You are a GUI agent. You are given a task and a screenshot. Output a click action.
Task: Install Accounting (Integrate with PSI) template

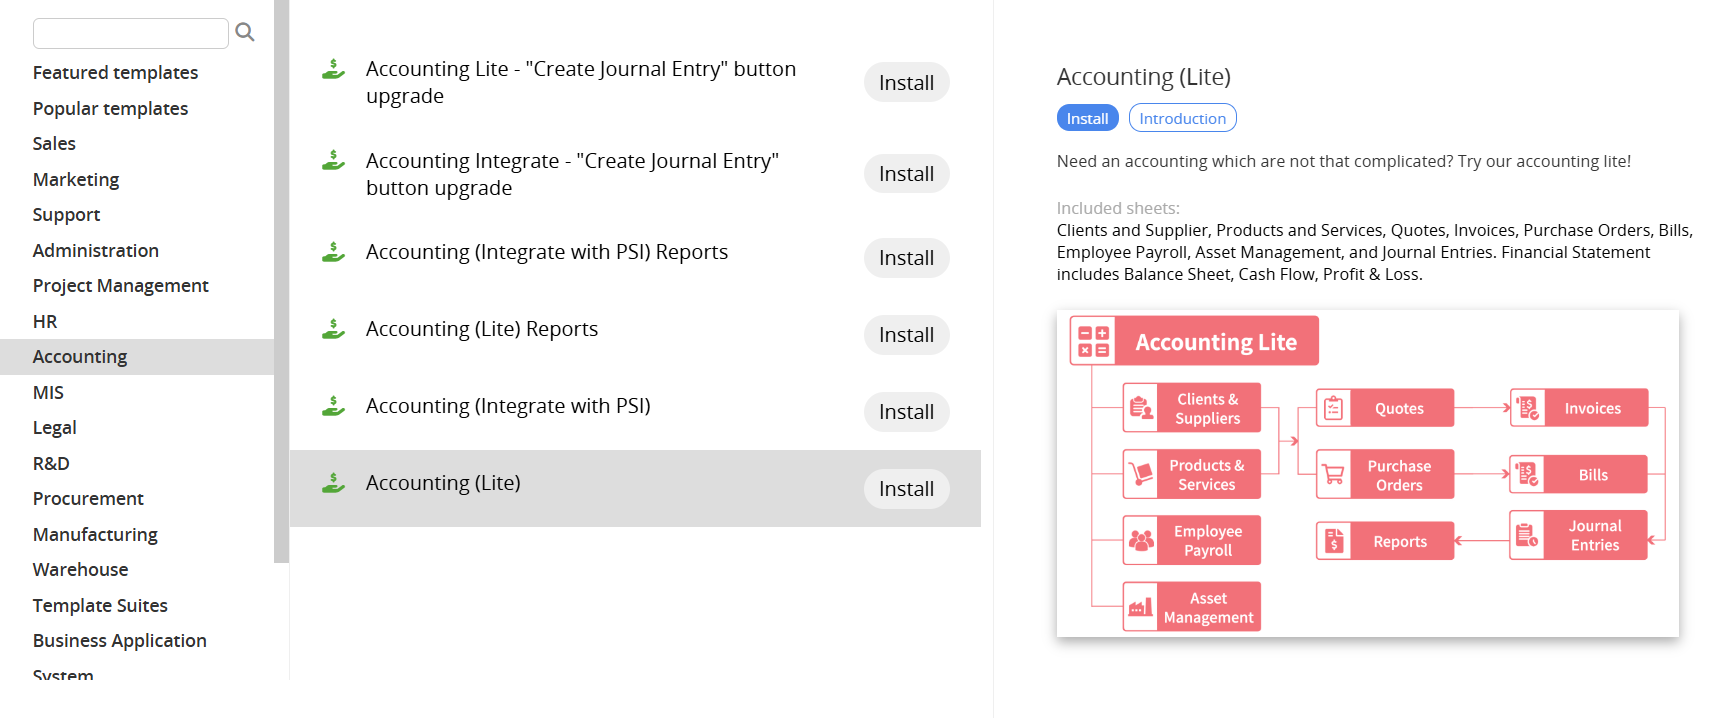coord(906,412)
